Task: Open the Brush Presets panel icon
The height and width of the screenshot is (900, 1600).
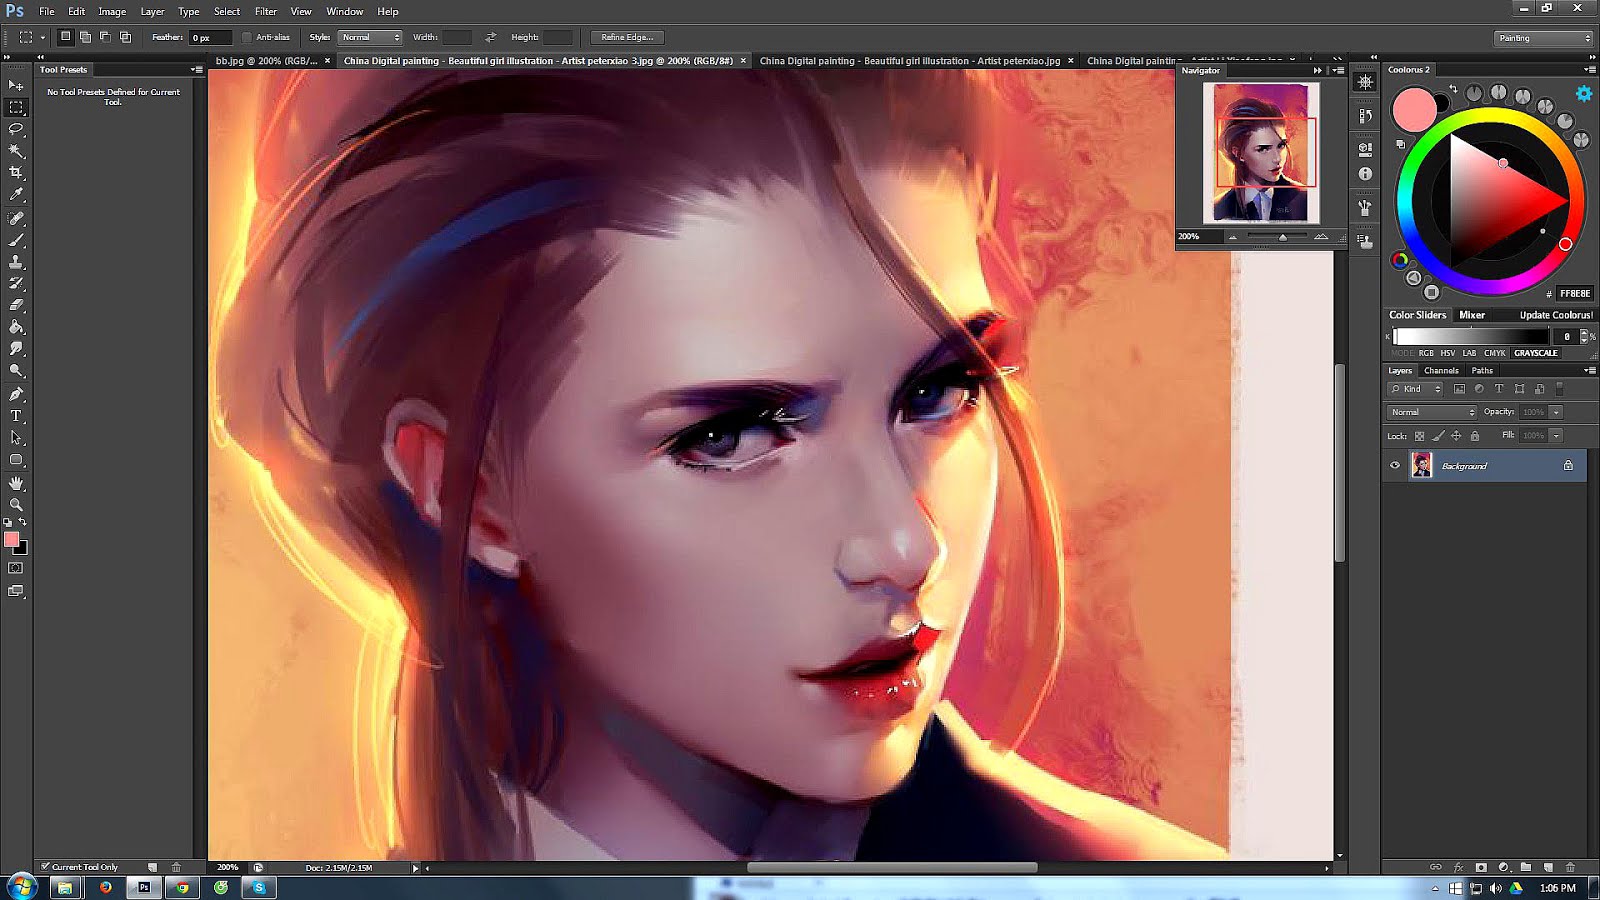Action: pos(1365,208)
